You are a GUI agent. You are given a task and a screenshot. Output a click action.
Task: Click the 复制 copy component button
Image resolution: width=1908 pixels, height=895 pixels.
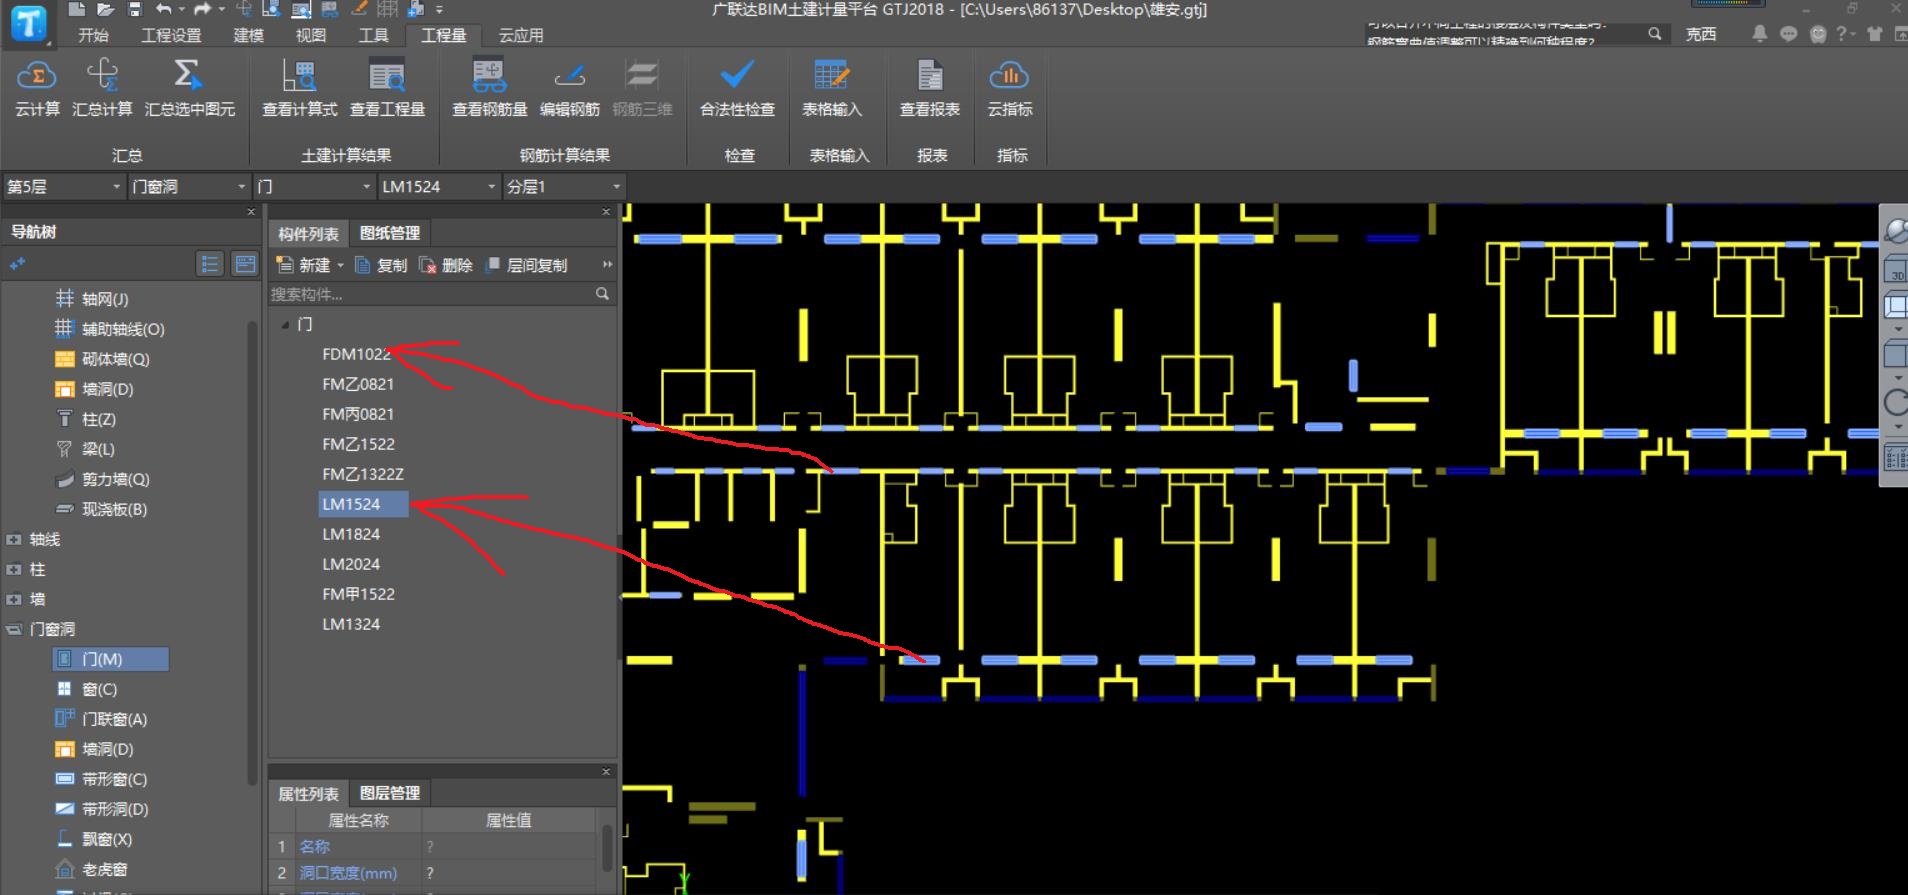point(381,265)
